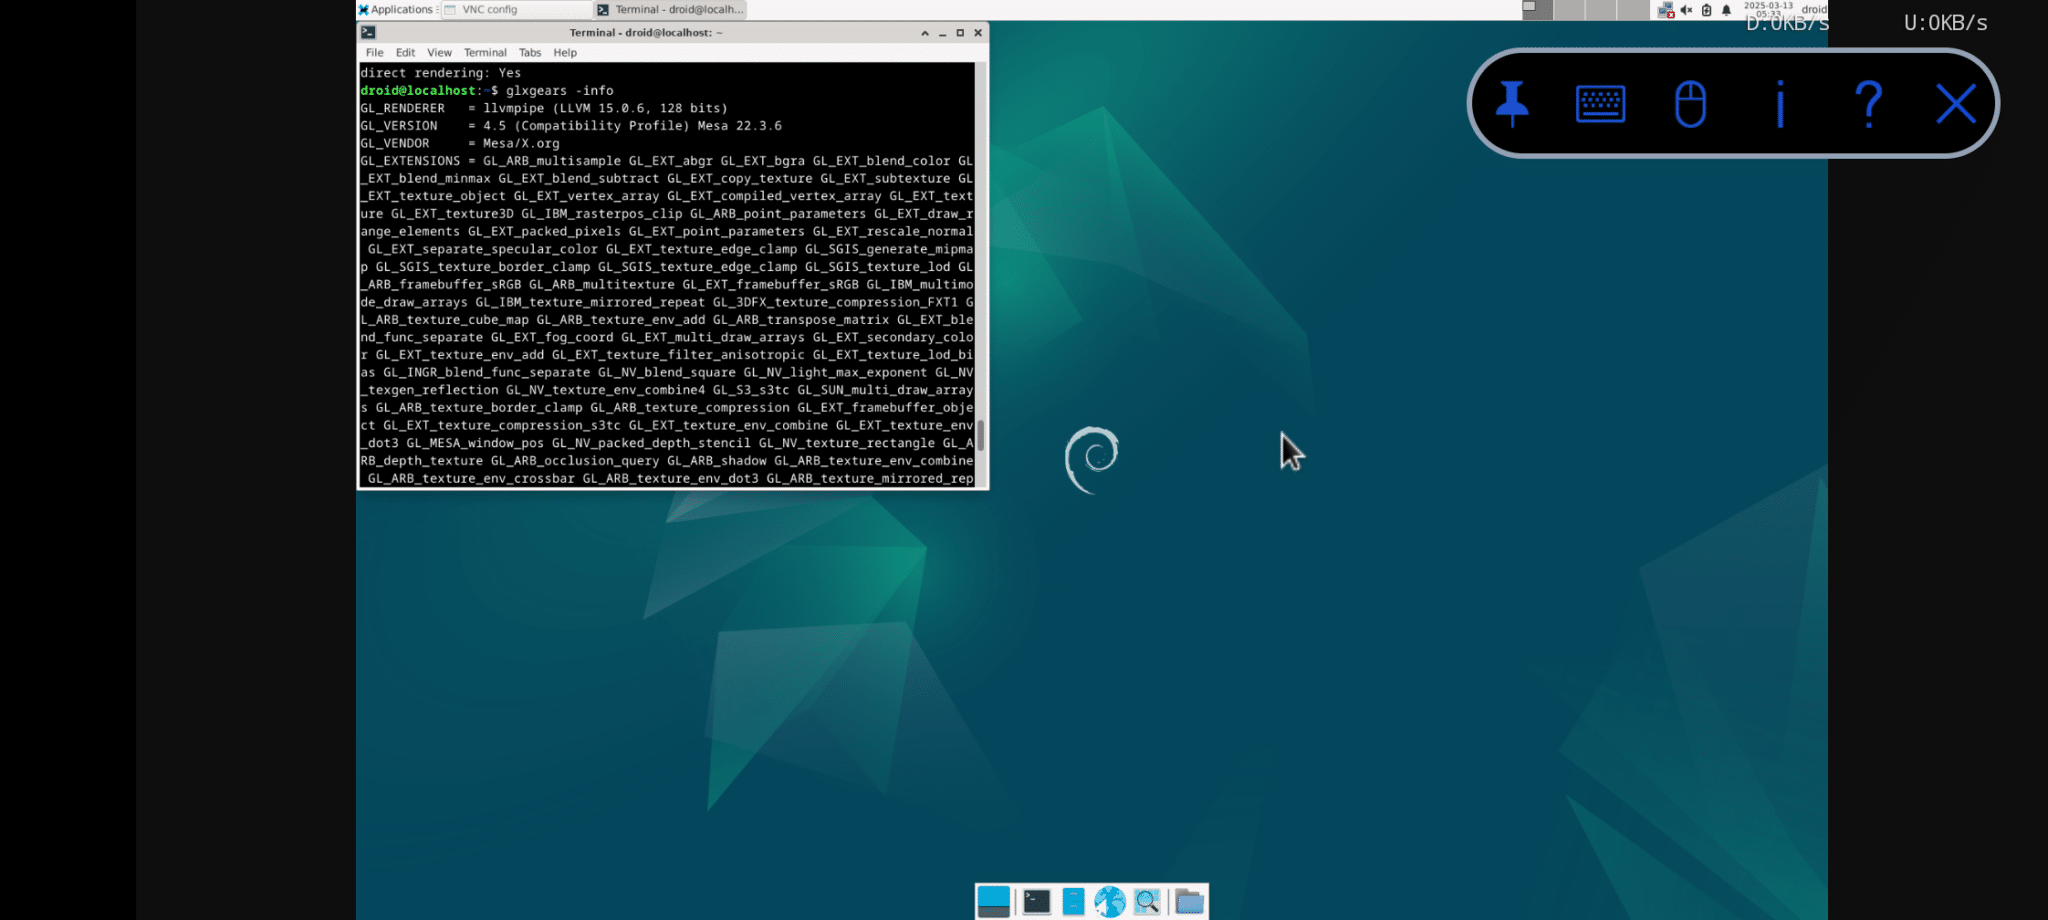Screen dimensions: 2048x920
Task: Select the mouse settings icon in VNC toolbar
Action: (x=1690, y=103)
